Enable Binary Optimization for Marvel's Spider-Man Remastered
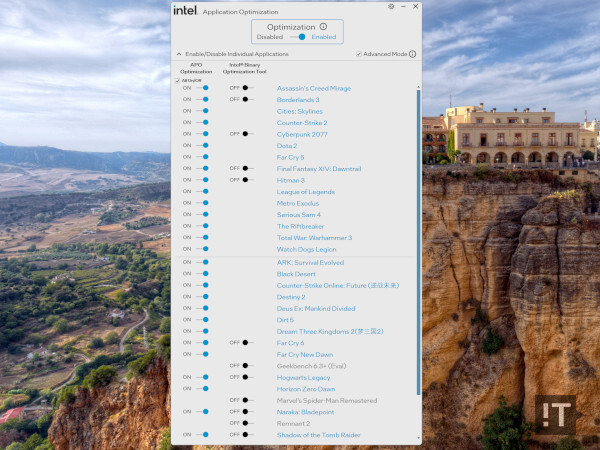Viewport: 600px width, 450px height. coord(248,400)
